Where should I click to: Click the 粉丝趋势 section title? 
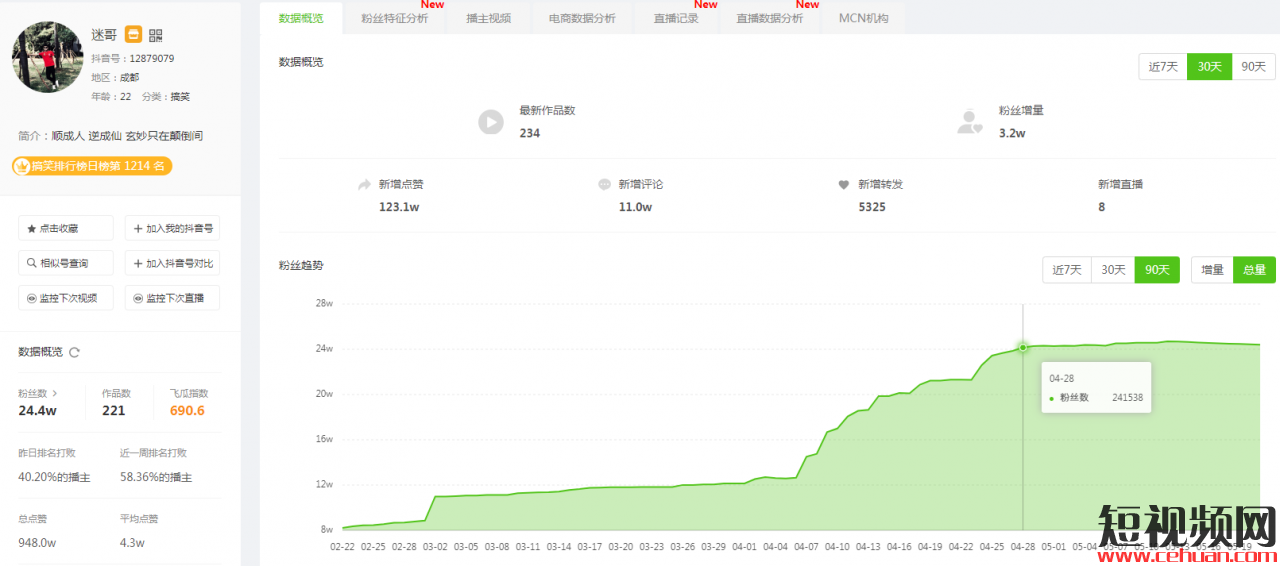pyautogui.click(x=301, y=266)
